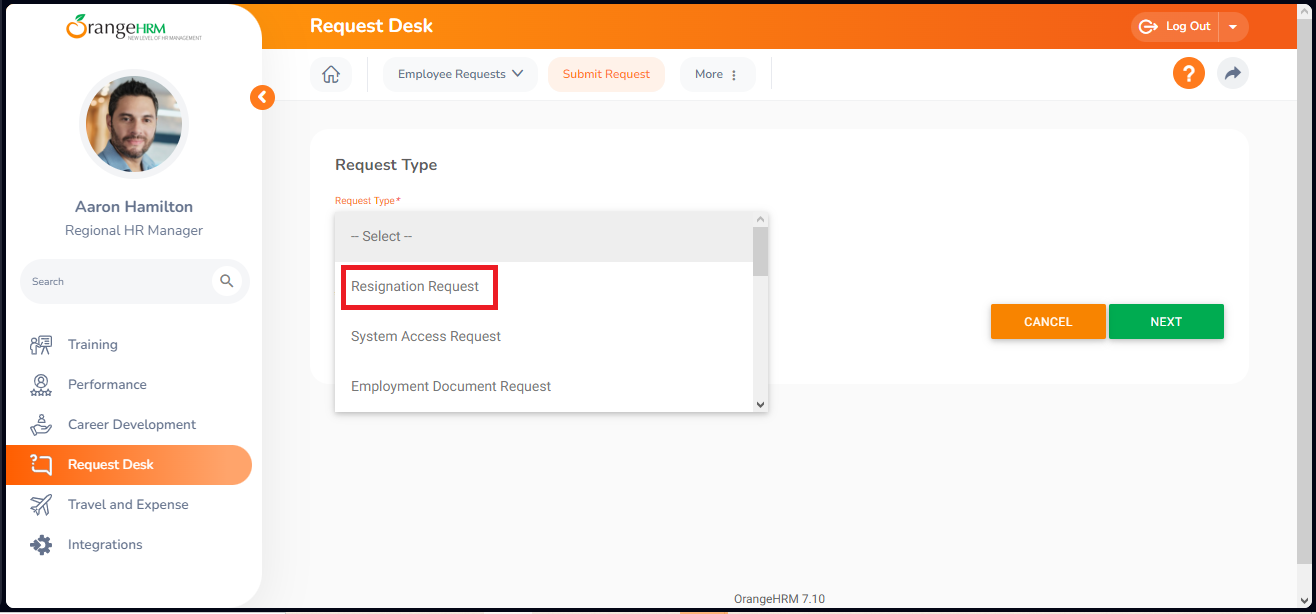1316x614 pixels.
Task: Click the share arrow icon in toolbar
Action: pos(1232,73)
